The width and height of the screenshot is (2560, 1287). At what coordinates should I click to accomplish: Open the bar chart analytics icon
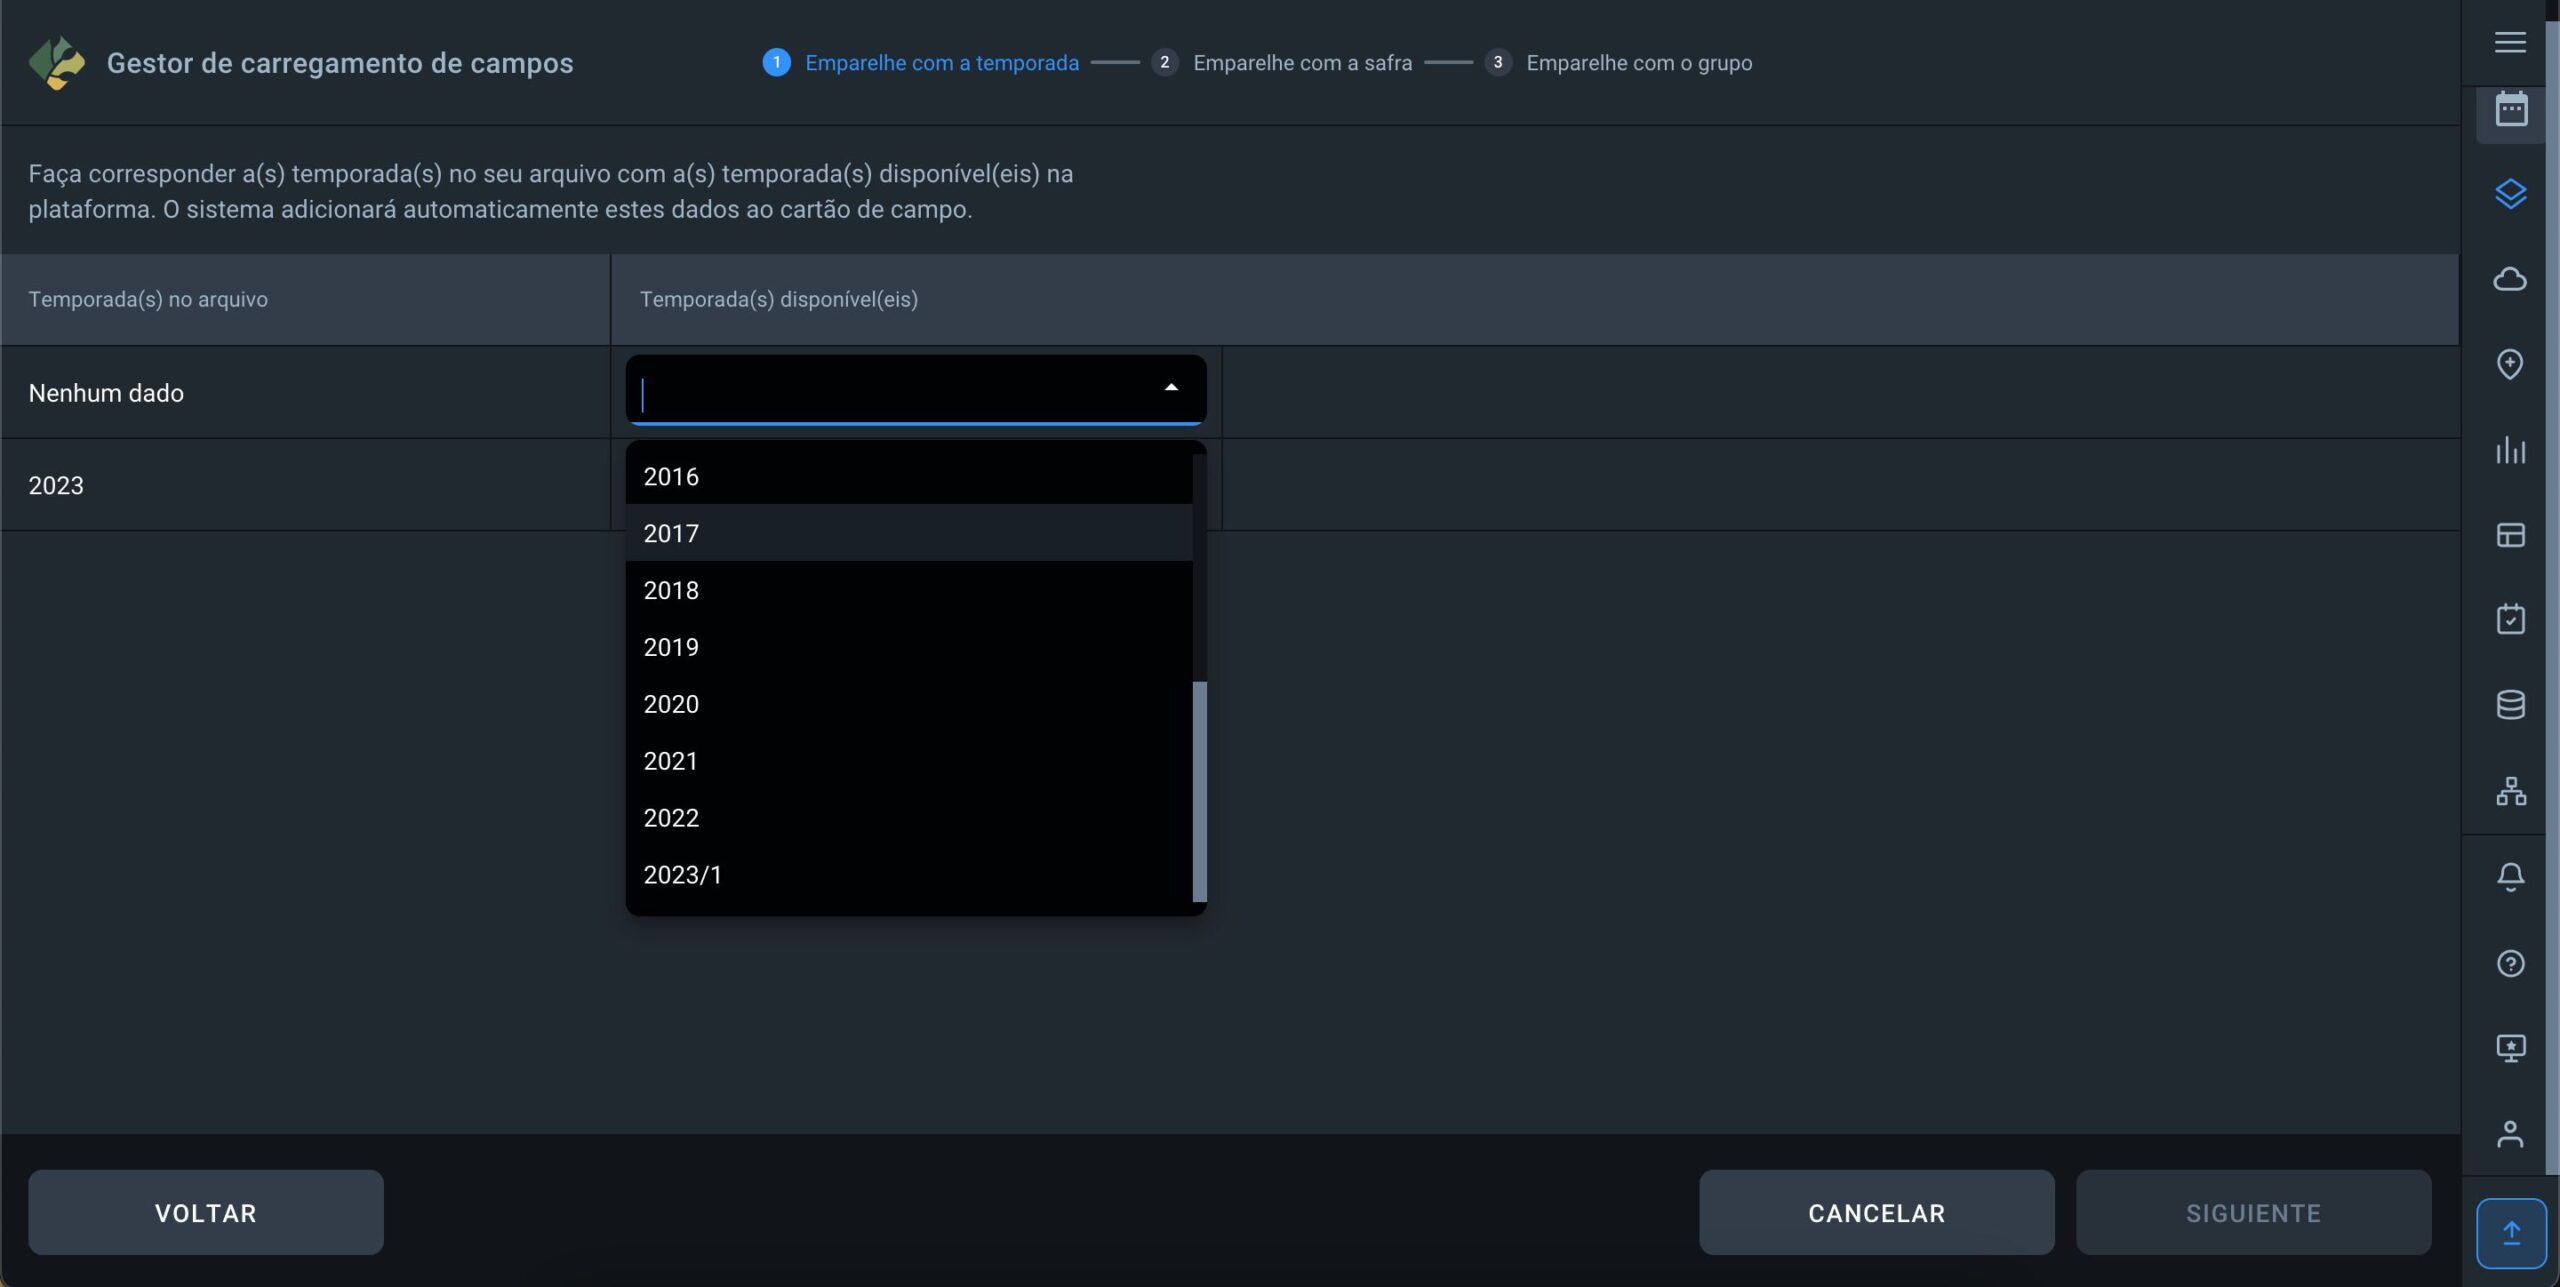tap(2510, 450)
